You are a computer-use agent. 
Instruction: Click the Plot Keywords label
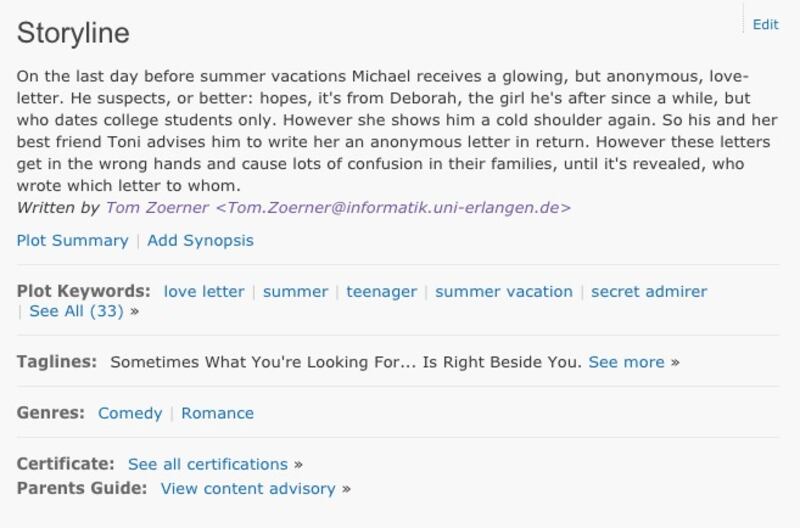tap(83, 292)
